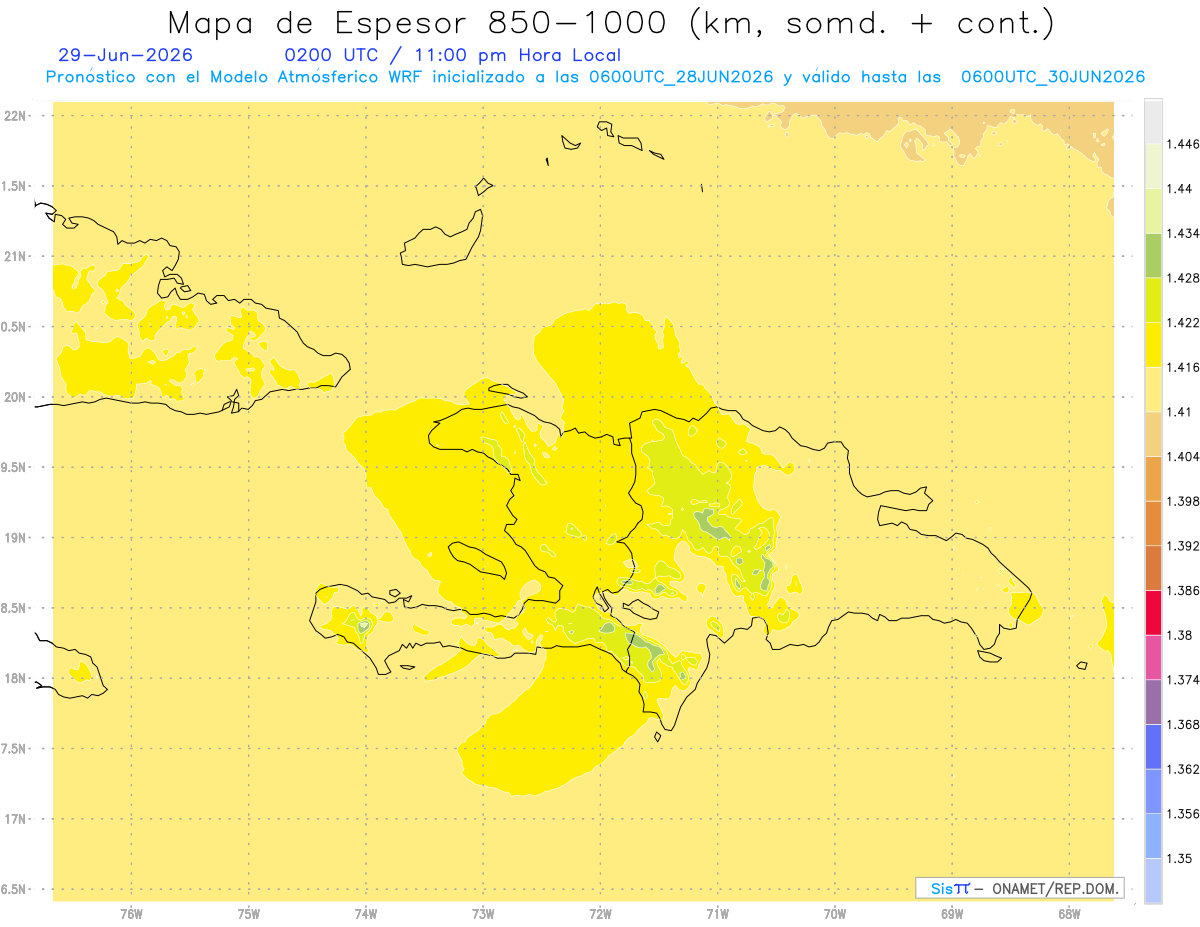Click the longitude label '72W'
The image size is (1200, 927).
[600, 913]
